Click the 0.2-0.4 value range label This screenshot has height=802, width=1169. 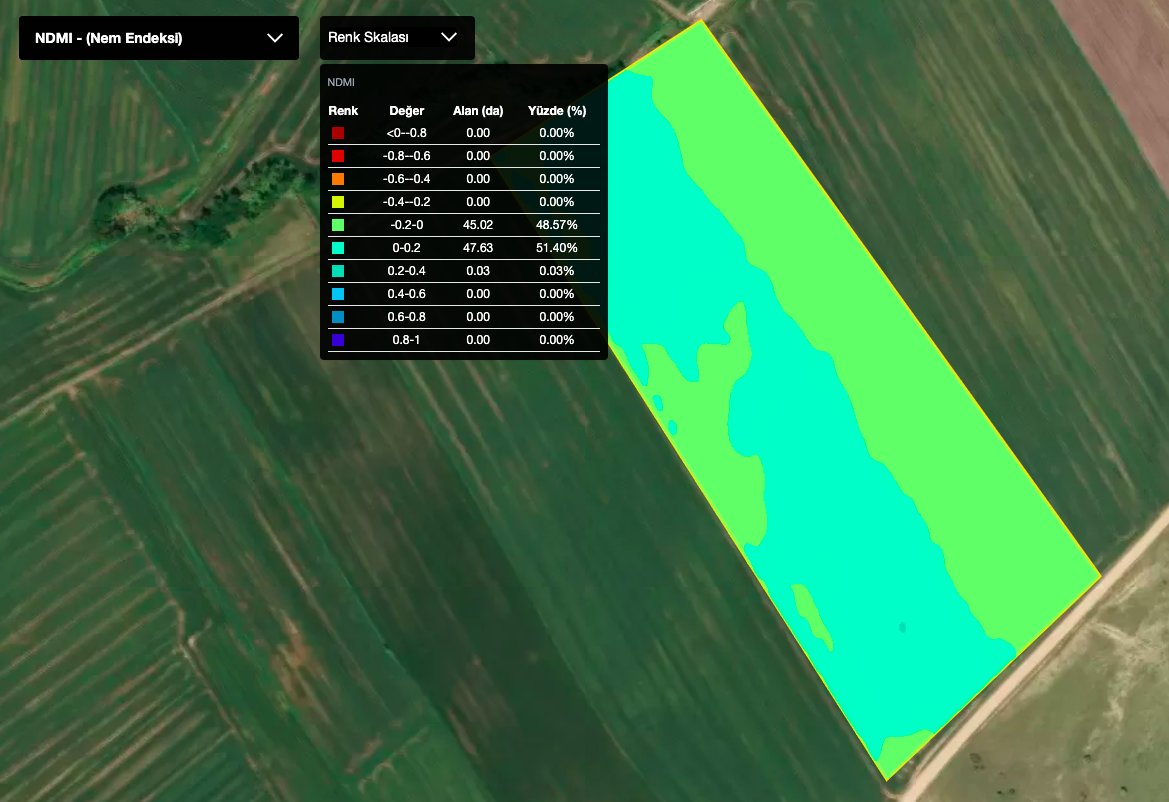coord(406,271)
